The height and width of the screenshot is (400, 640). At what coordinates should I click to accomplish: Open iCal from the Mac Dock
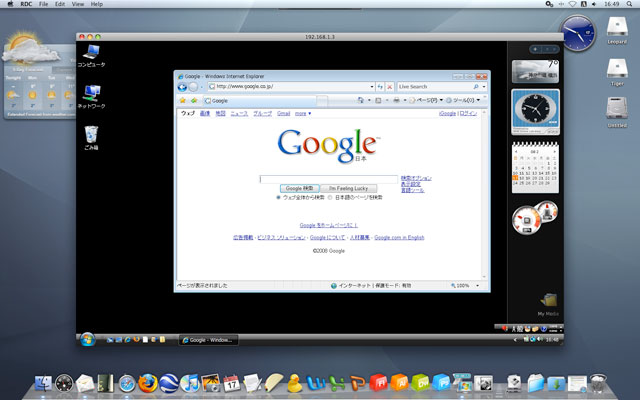coord(231,384)
